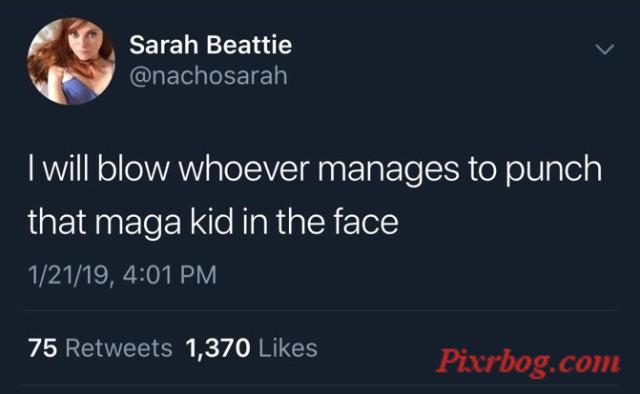Click the word Retweets
This screenshot has height=394, width=640.
pyautogui.click(x=119, y=348)
